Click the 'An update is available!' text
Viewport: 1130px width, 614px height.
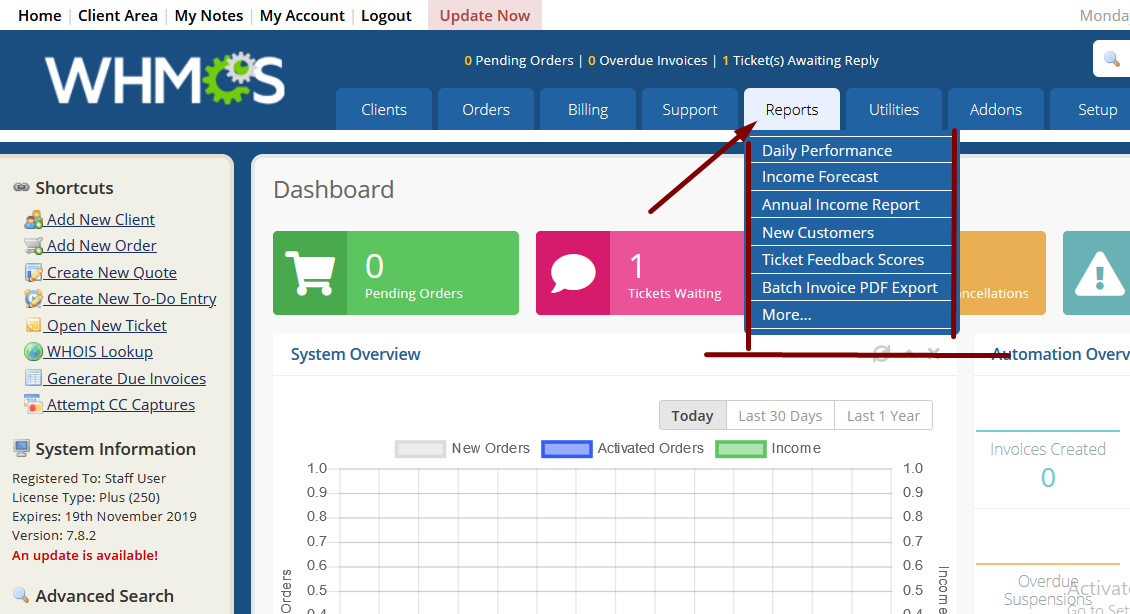point(85,555)
